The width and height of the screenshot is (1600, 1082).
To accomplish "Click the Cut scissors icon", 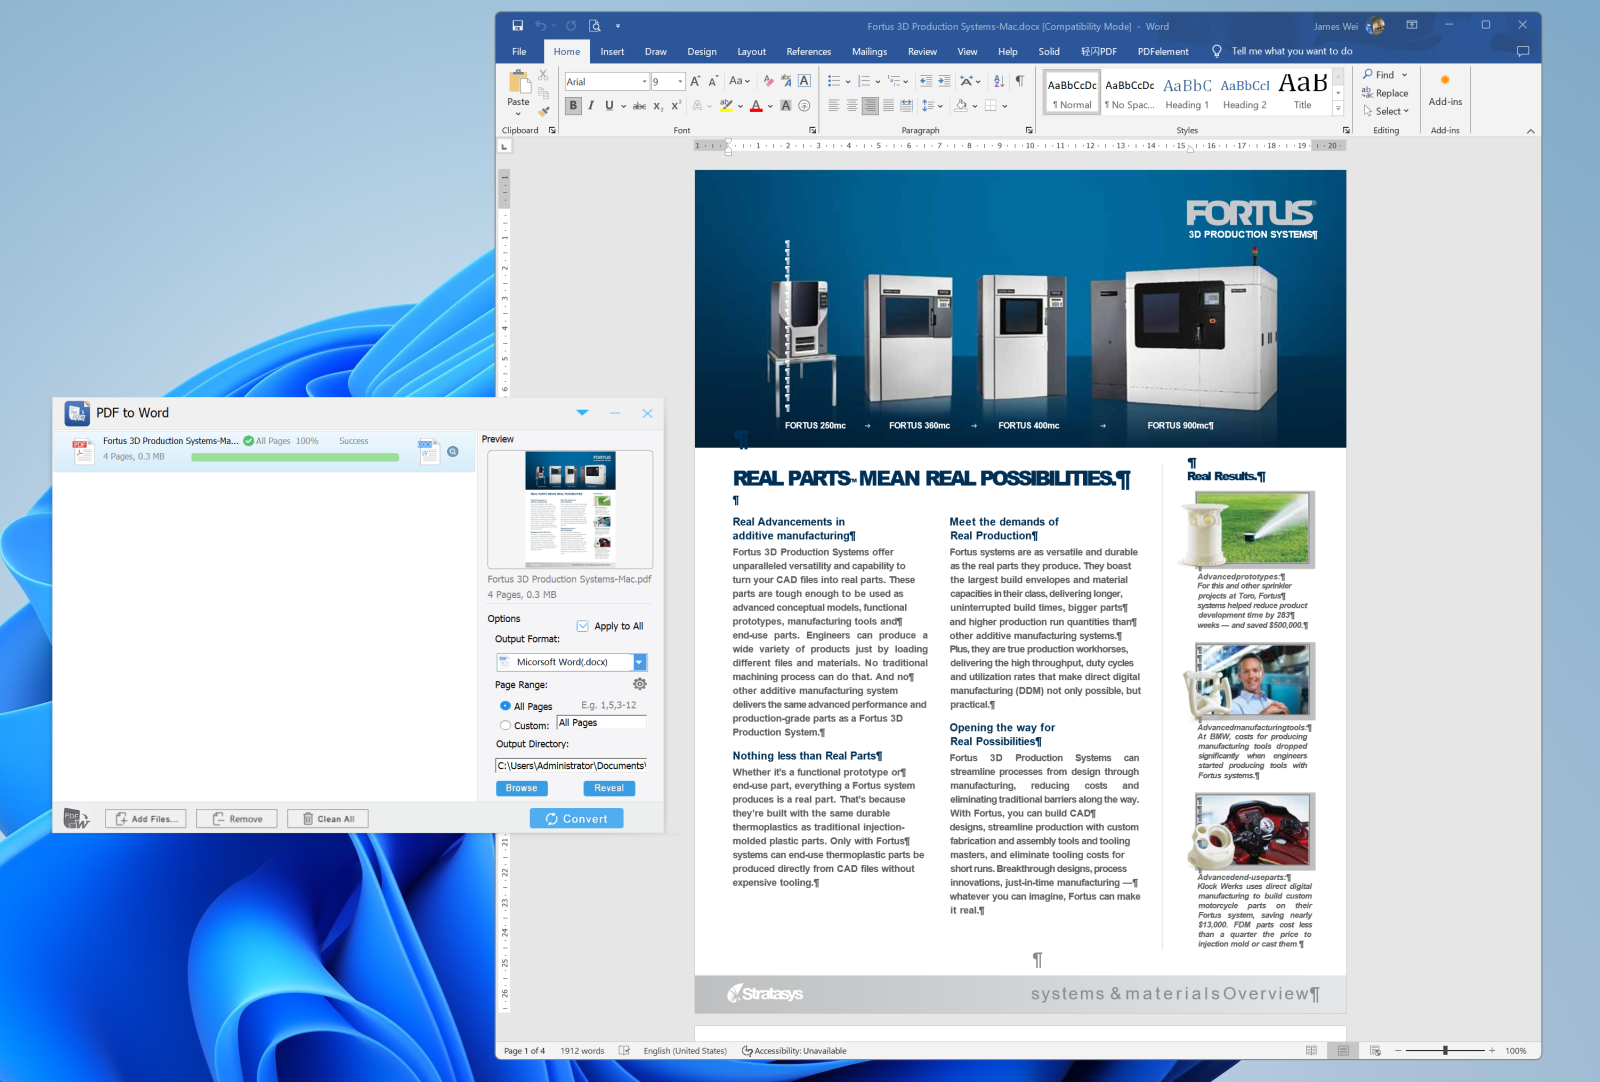I will (x=544, y=75).
